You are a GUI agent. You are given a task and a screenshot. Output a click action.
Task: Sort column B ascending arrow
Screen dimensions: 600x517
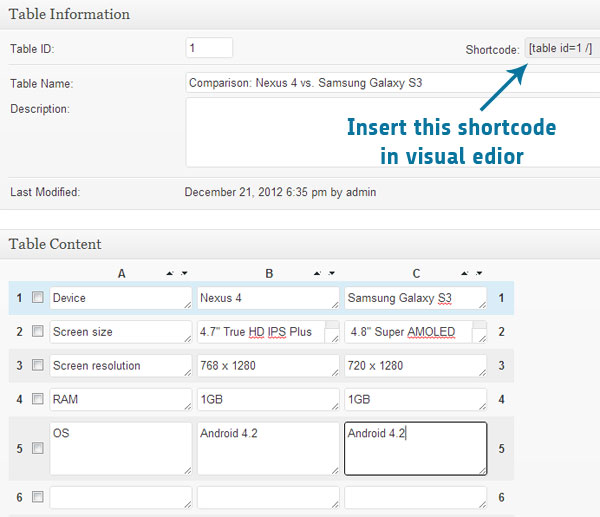317,273
